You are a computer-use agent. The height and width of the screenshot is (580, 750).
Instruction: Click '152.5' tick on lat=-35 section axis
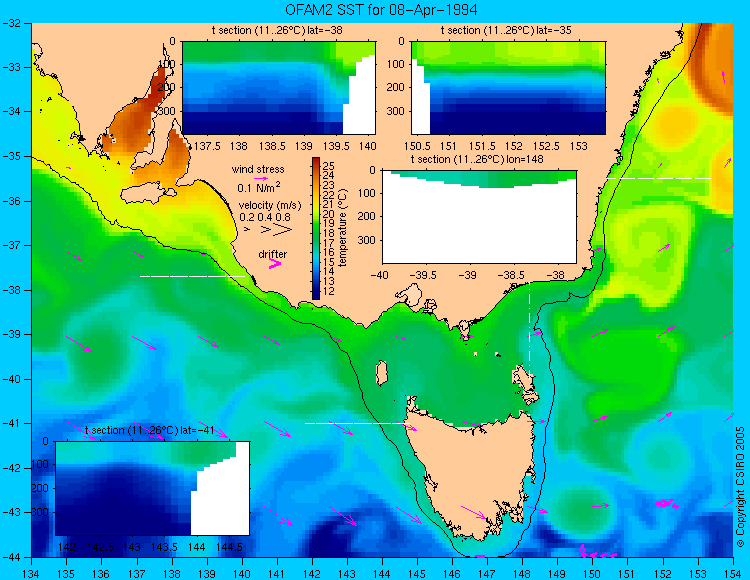[x=547, y=146]
